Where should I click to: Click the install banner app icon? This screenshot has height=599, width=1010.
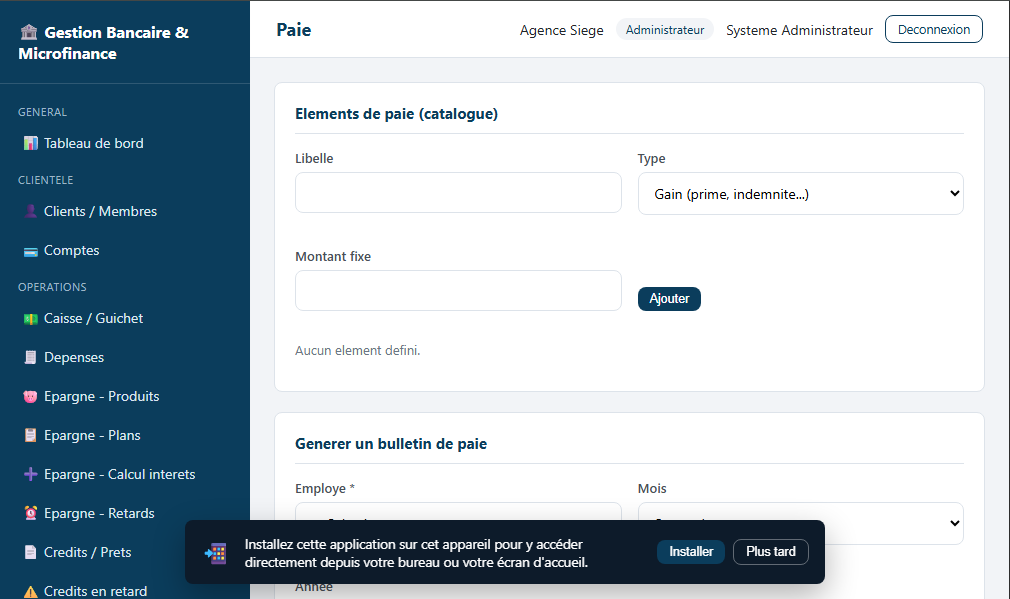click(216, 553)
